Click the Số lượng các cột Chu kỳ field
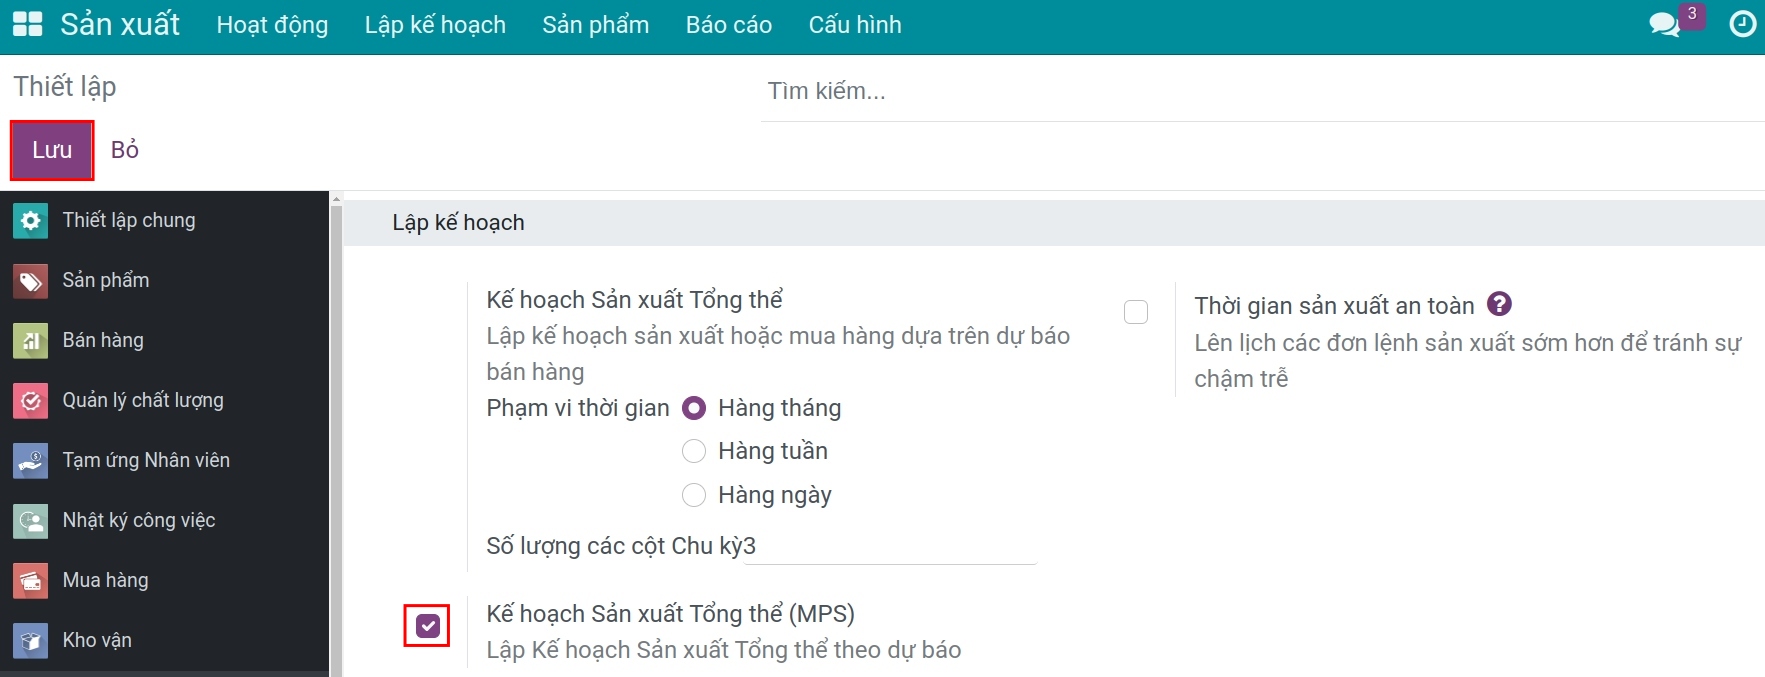This screenshot has width=1765, height=677. coord(891,546)
